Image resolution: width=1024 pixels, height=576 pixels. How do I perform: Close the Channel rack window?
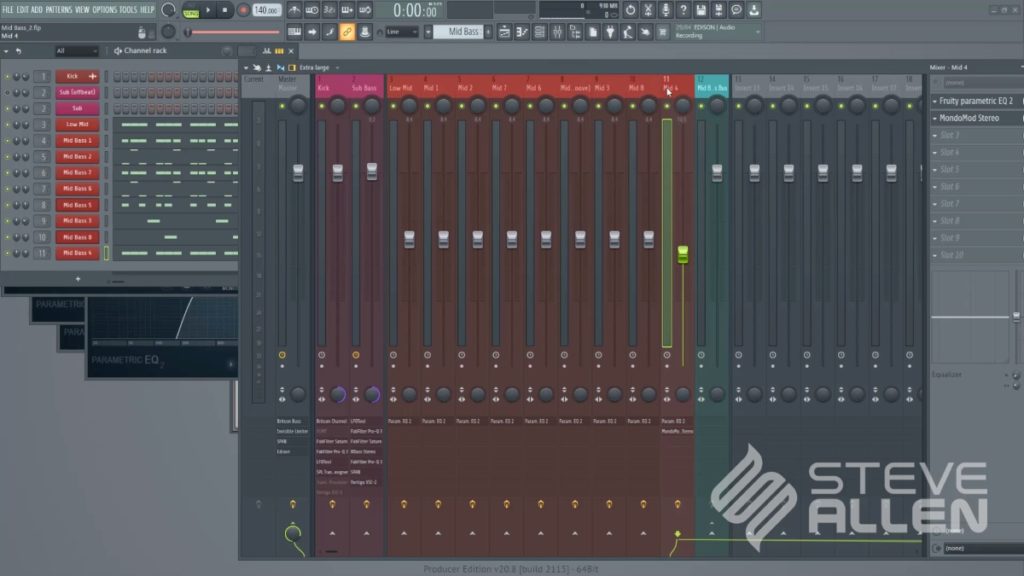coord(291,51)
